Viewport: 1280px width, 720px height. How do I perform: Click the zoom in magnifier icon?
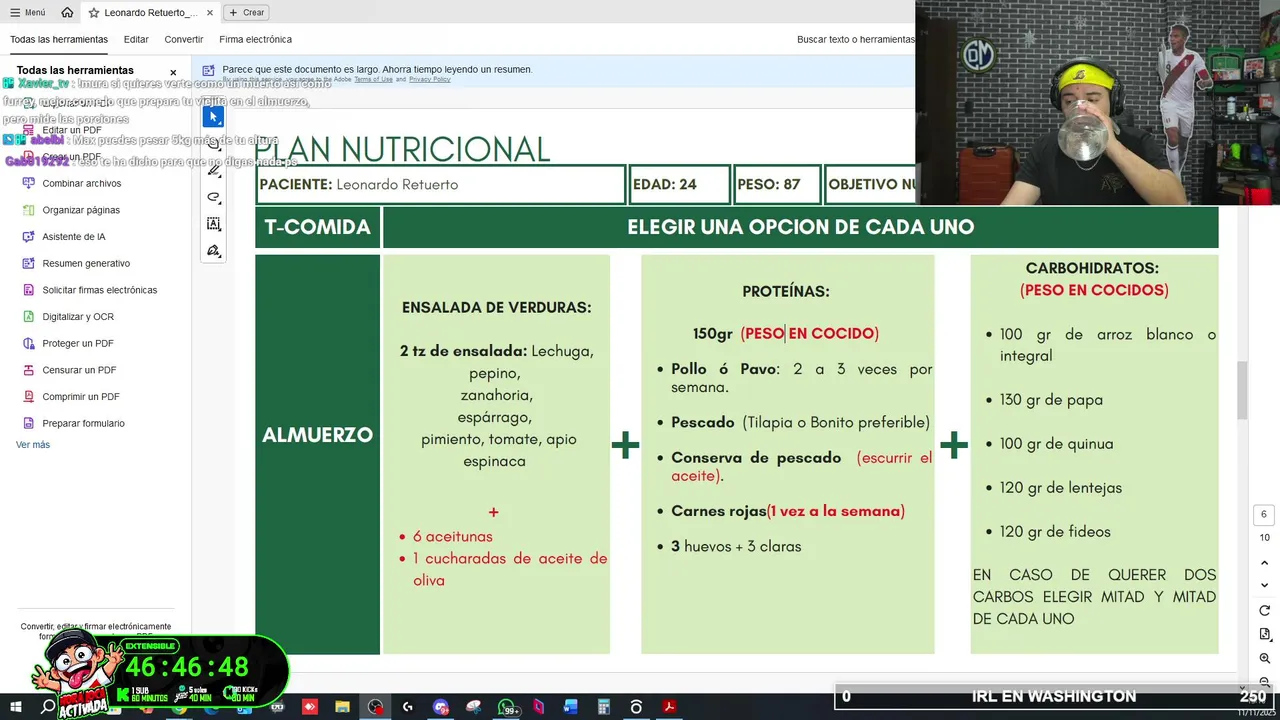(1265, 659)
